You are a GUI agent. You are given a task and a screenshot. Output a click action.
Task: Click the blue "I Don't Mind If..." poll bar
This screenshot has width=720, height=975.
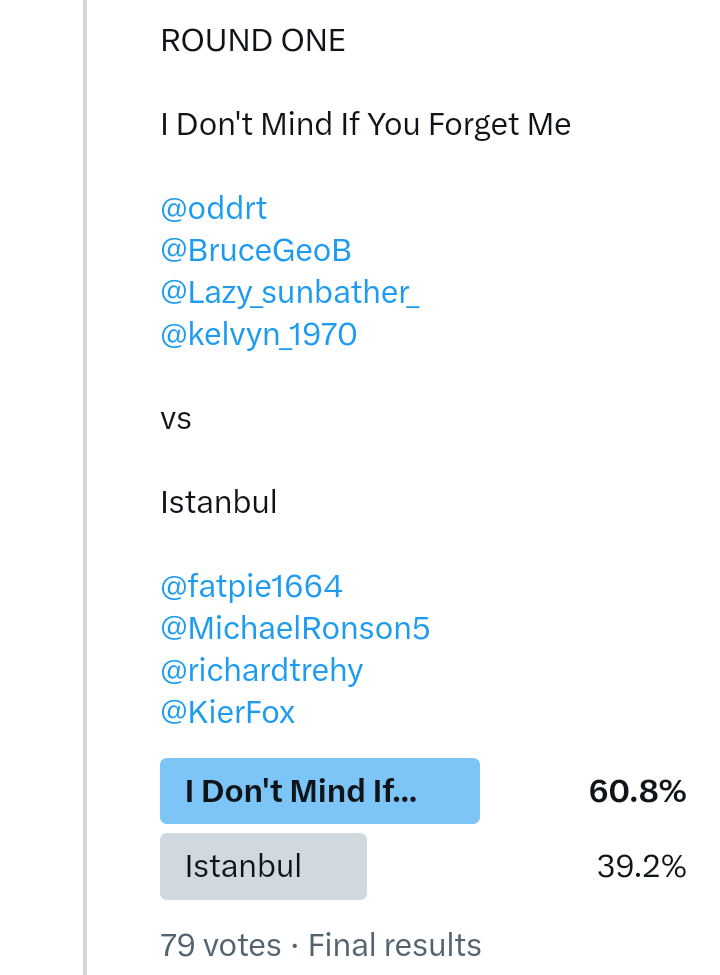pyautogui.click(x=320, y=791)
